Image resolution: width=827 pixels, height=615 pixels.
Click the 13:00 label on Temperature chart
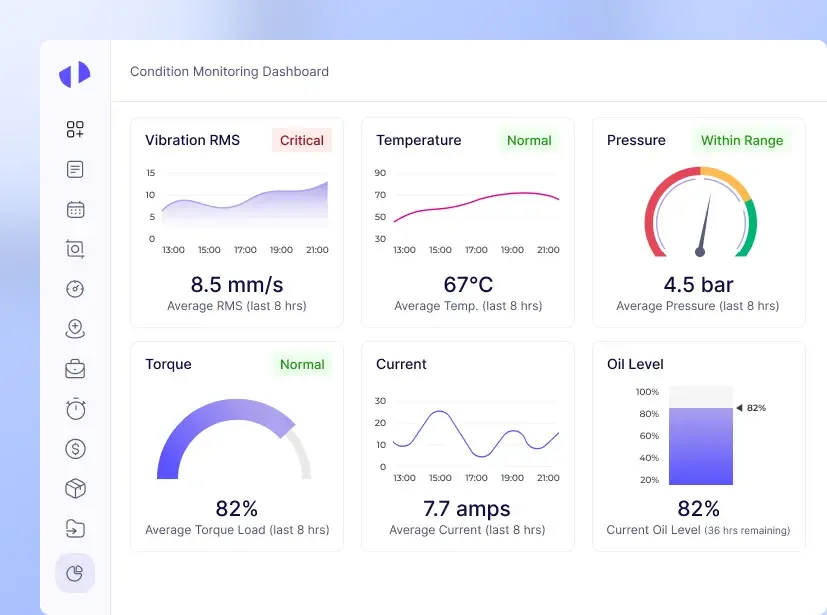coord(404,250)
